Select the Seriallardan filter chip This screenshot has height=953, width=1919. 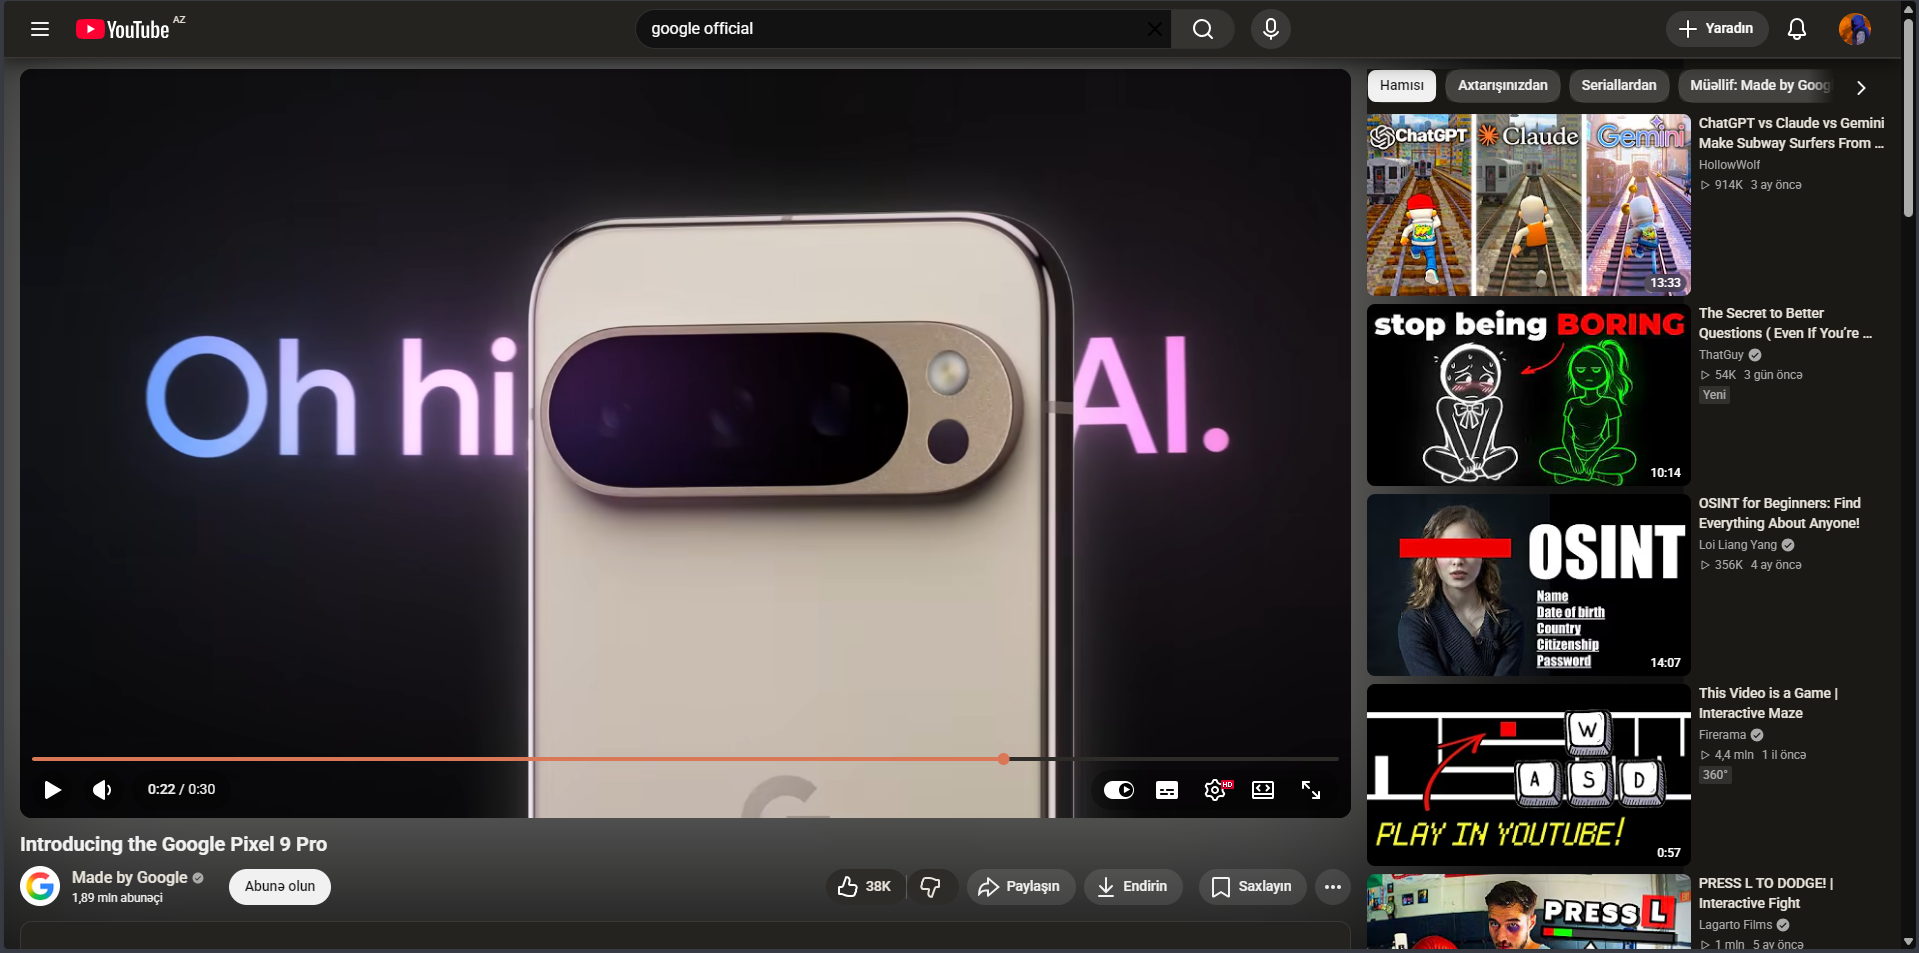pyautogui.click(x=1619, y=86)
